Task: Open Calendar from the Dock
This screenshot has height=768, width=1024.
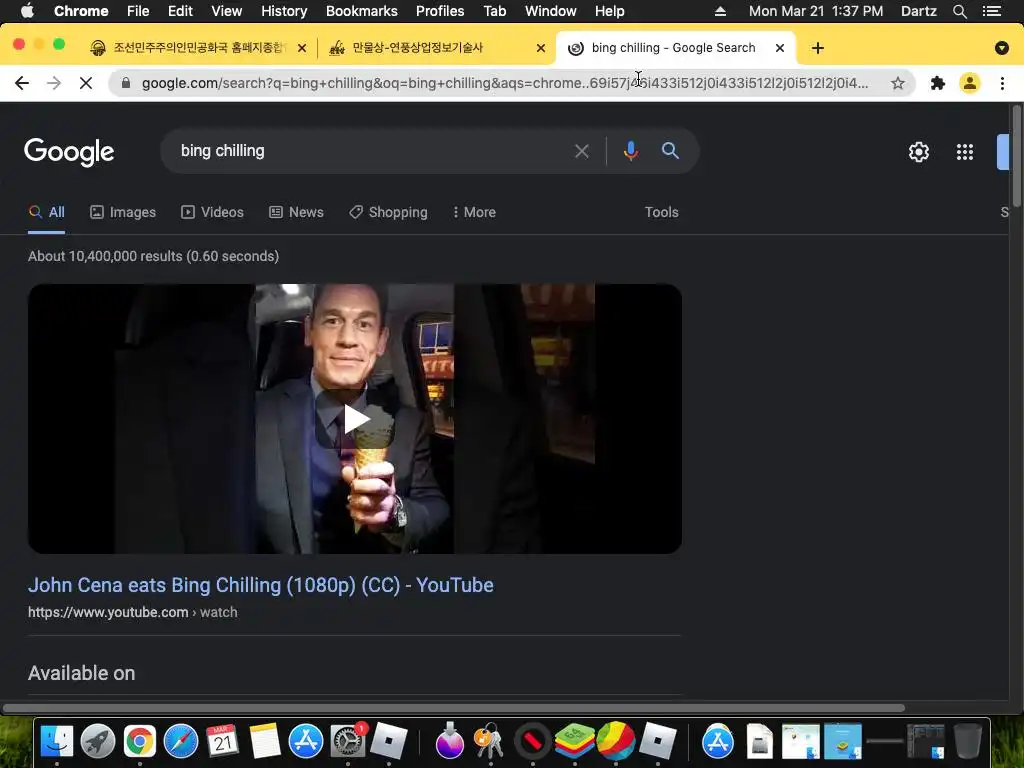Action: [x=223, y=741]
